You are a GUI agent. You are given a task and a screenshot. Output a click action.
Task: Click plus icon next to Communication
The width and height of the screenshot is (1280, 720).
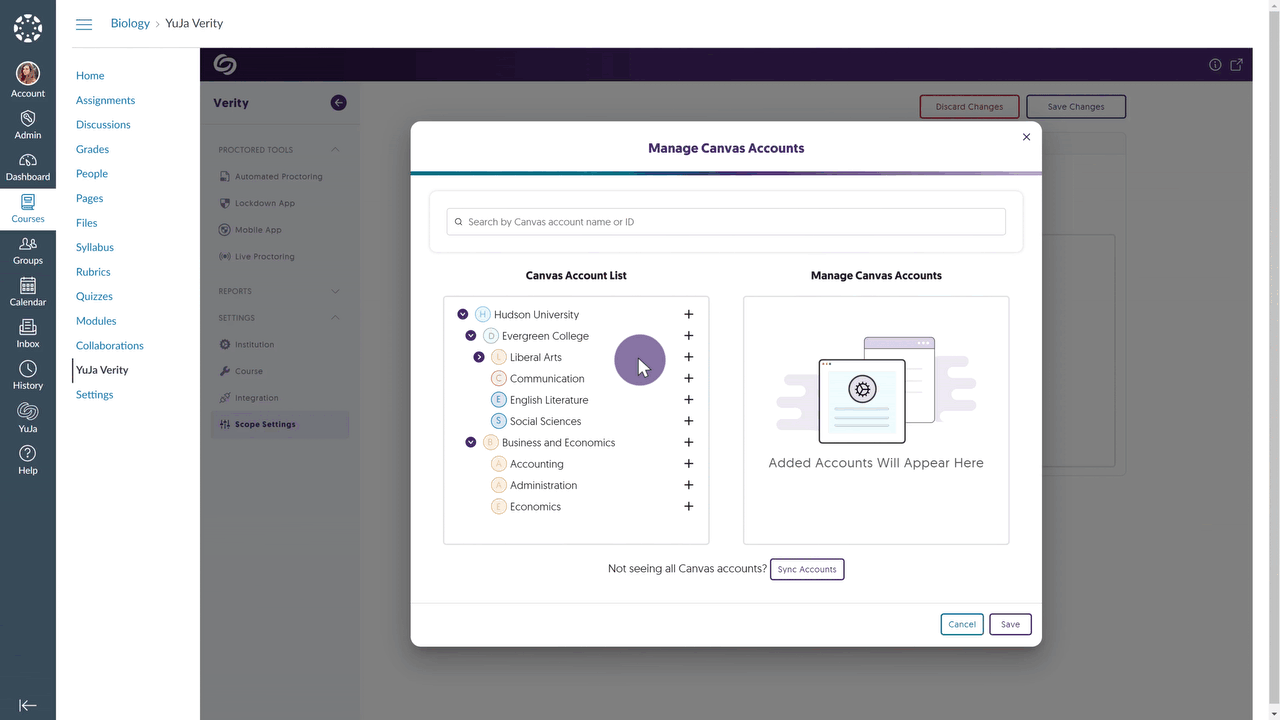(x=688, y=379)
